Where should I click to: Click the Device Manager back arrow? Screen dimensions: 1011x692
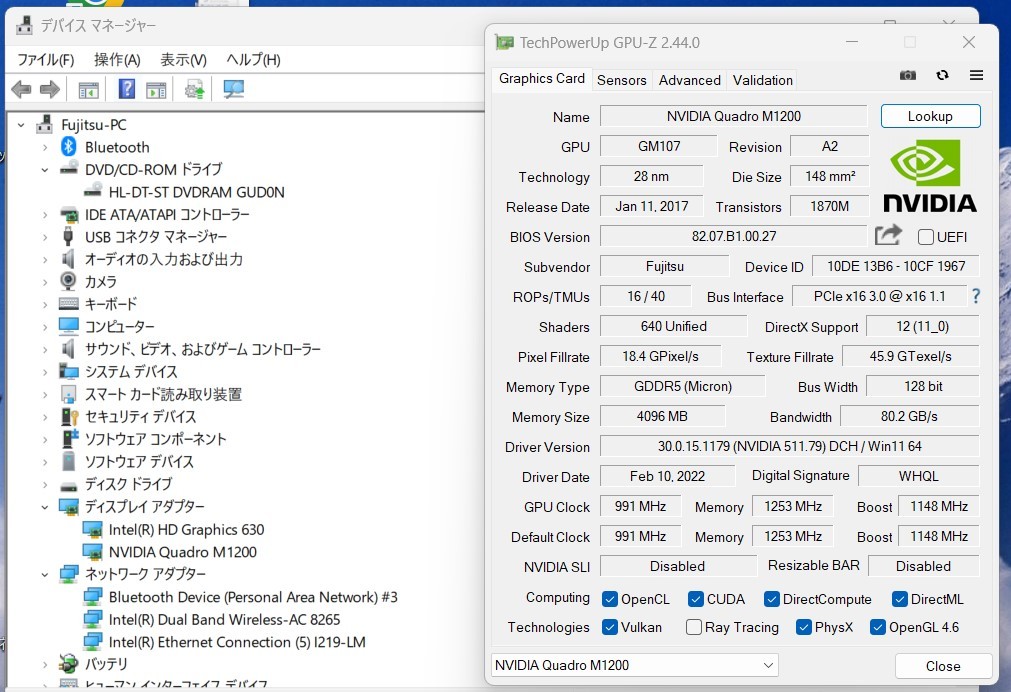click(x=21, y=89)
